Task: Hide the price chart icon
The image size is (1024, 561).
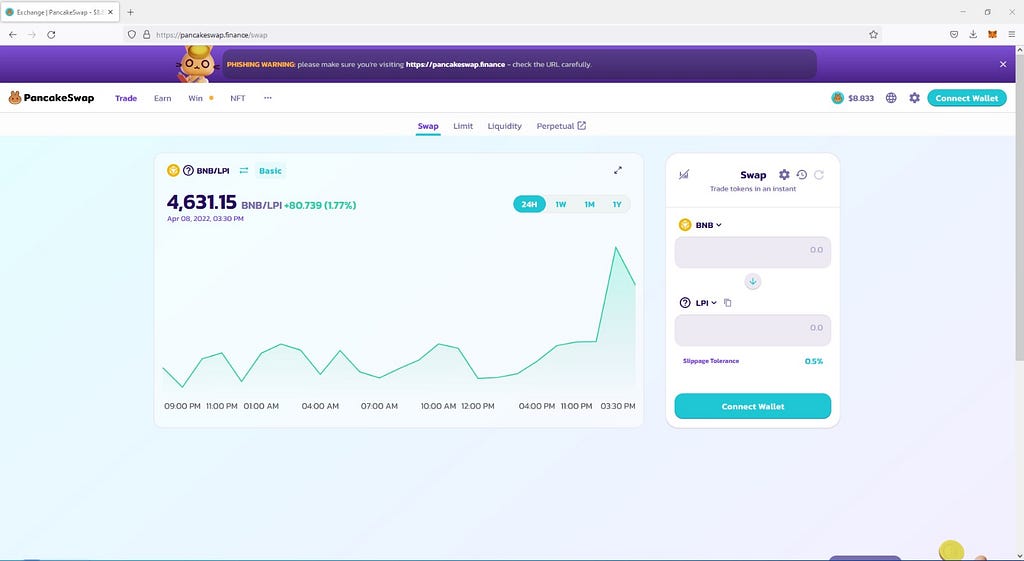Action: click(x=684, y=174)
